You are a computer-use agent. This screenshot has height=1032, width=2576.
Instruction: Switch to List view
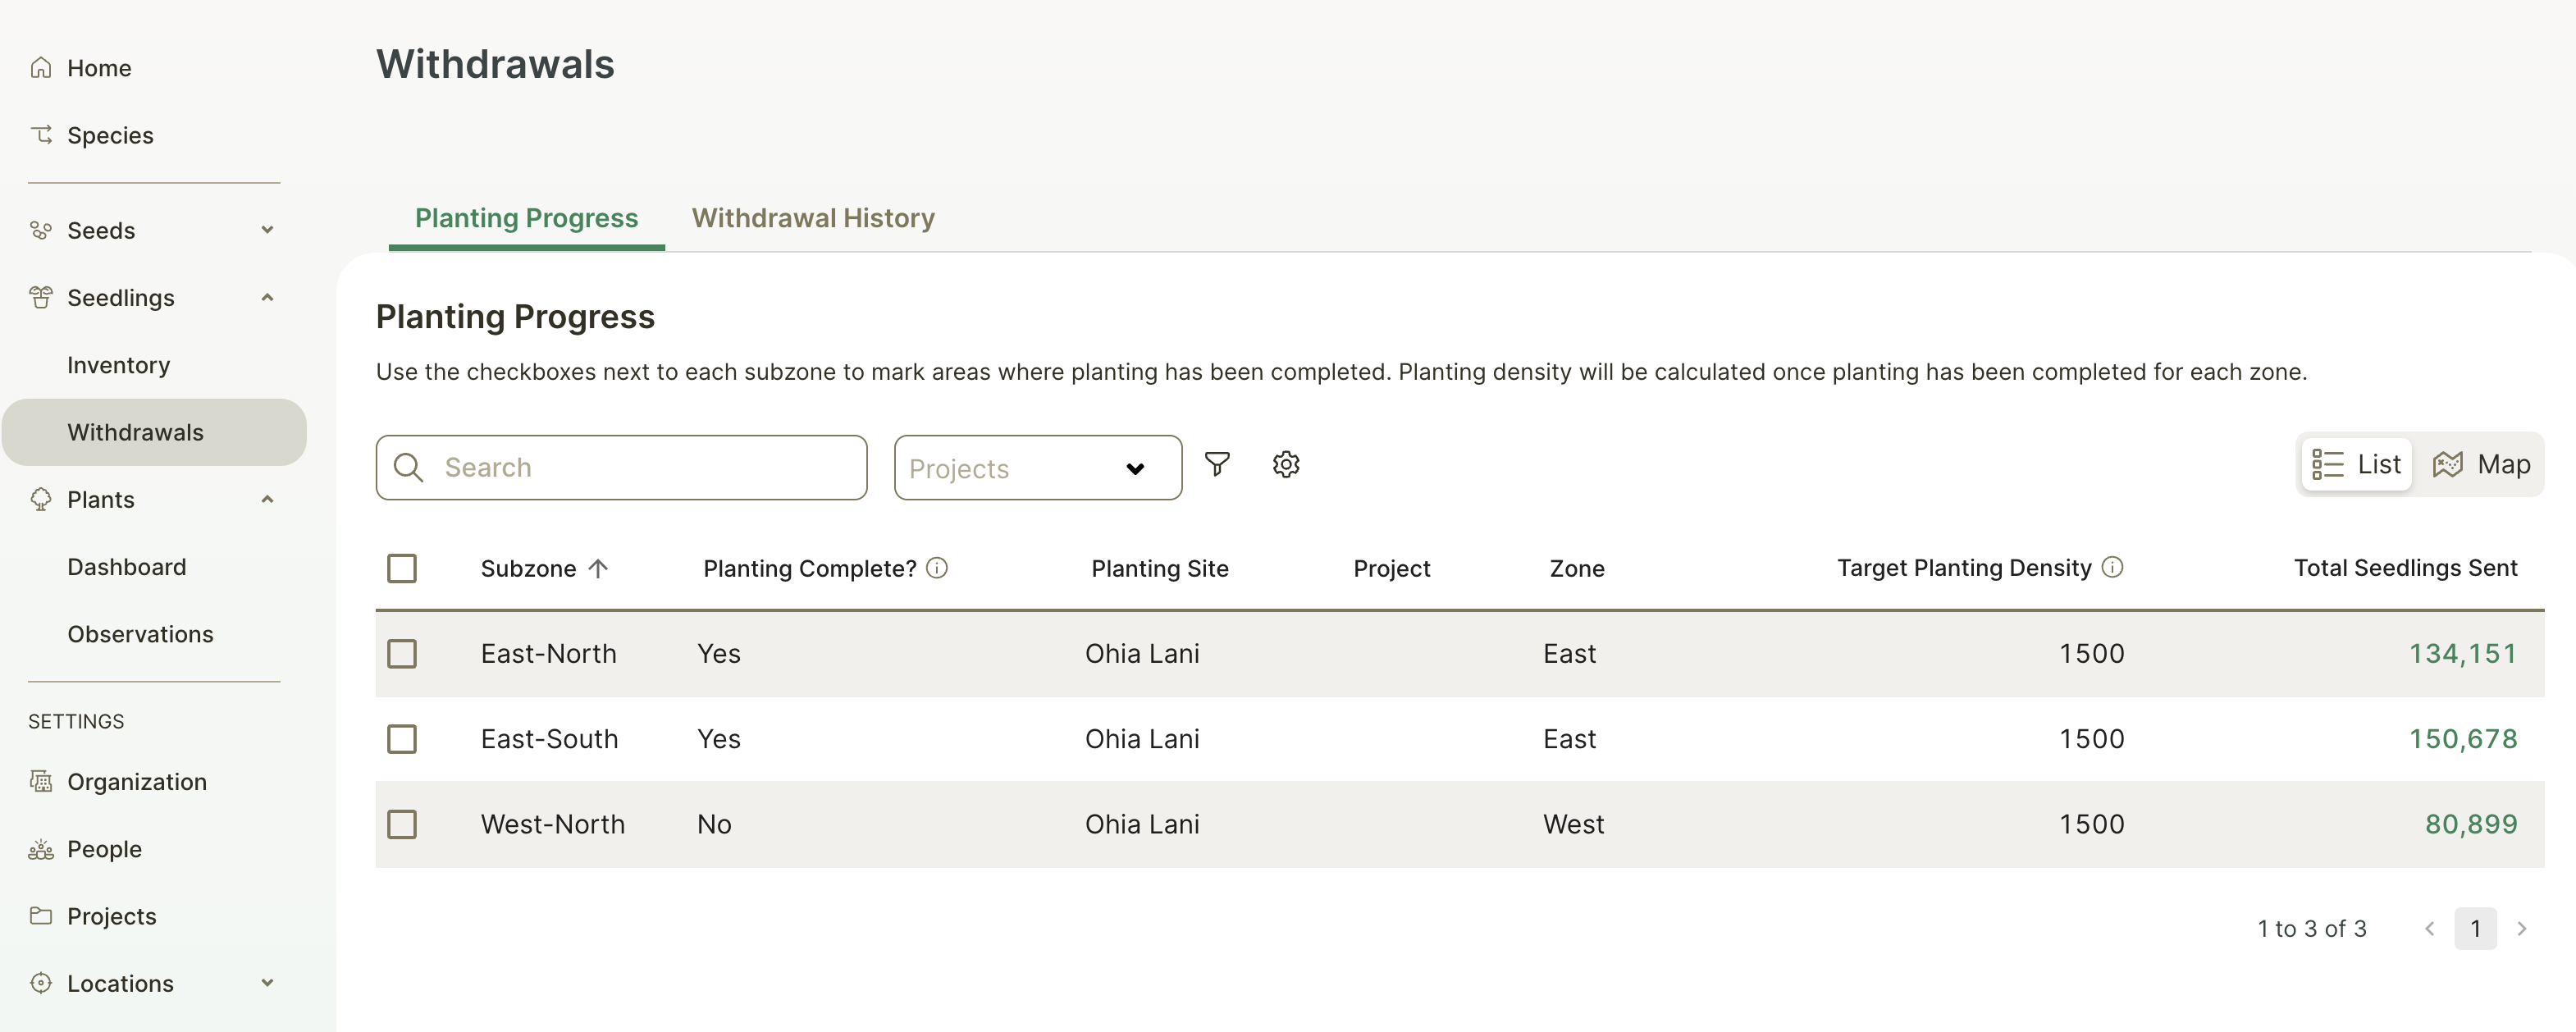coord(2356,464)
